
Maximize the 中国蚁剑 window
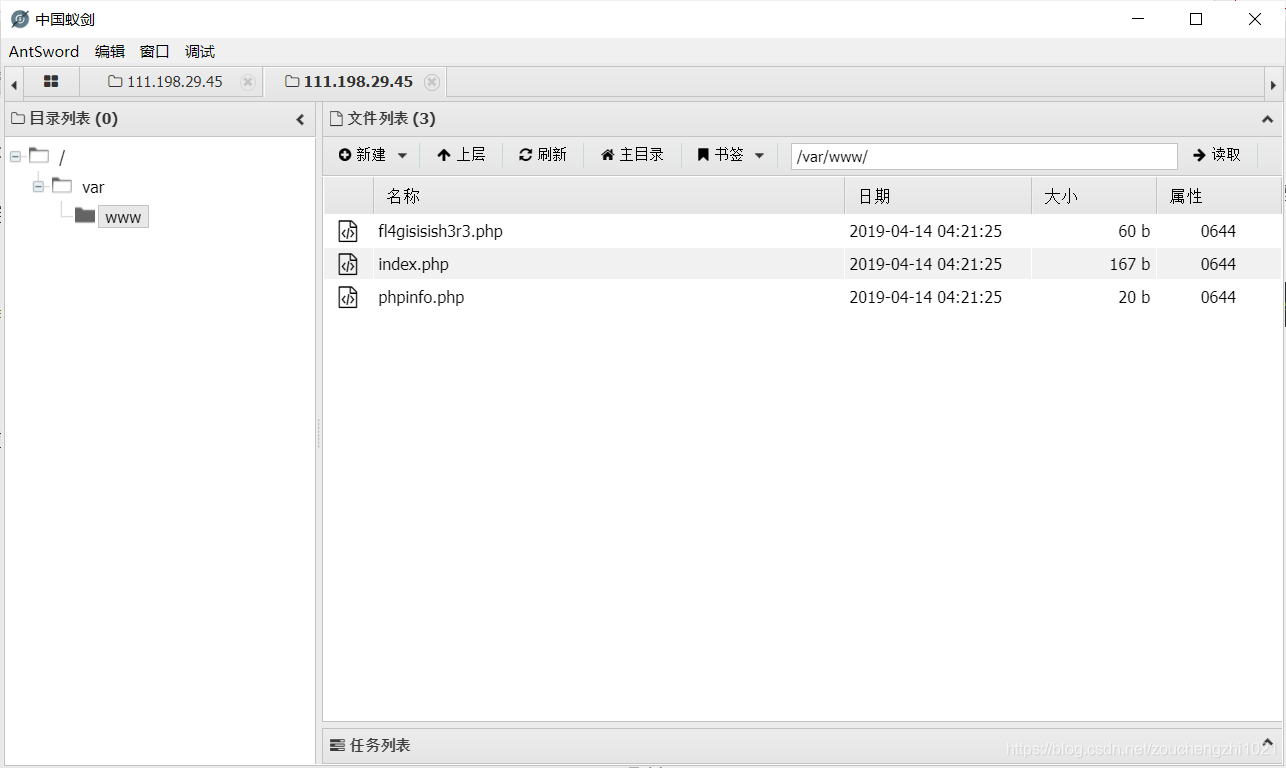[1196, 19]
